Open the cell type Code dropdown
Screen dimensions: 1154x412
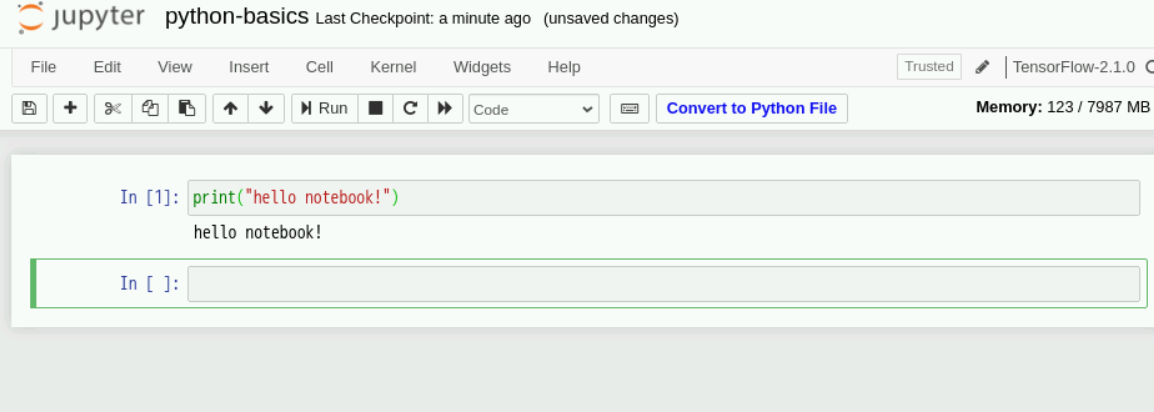(x=533, y=109)
